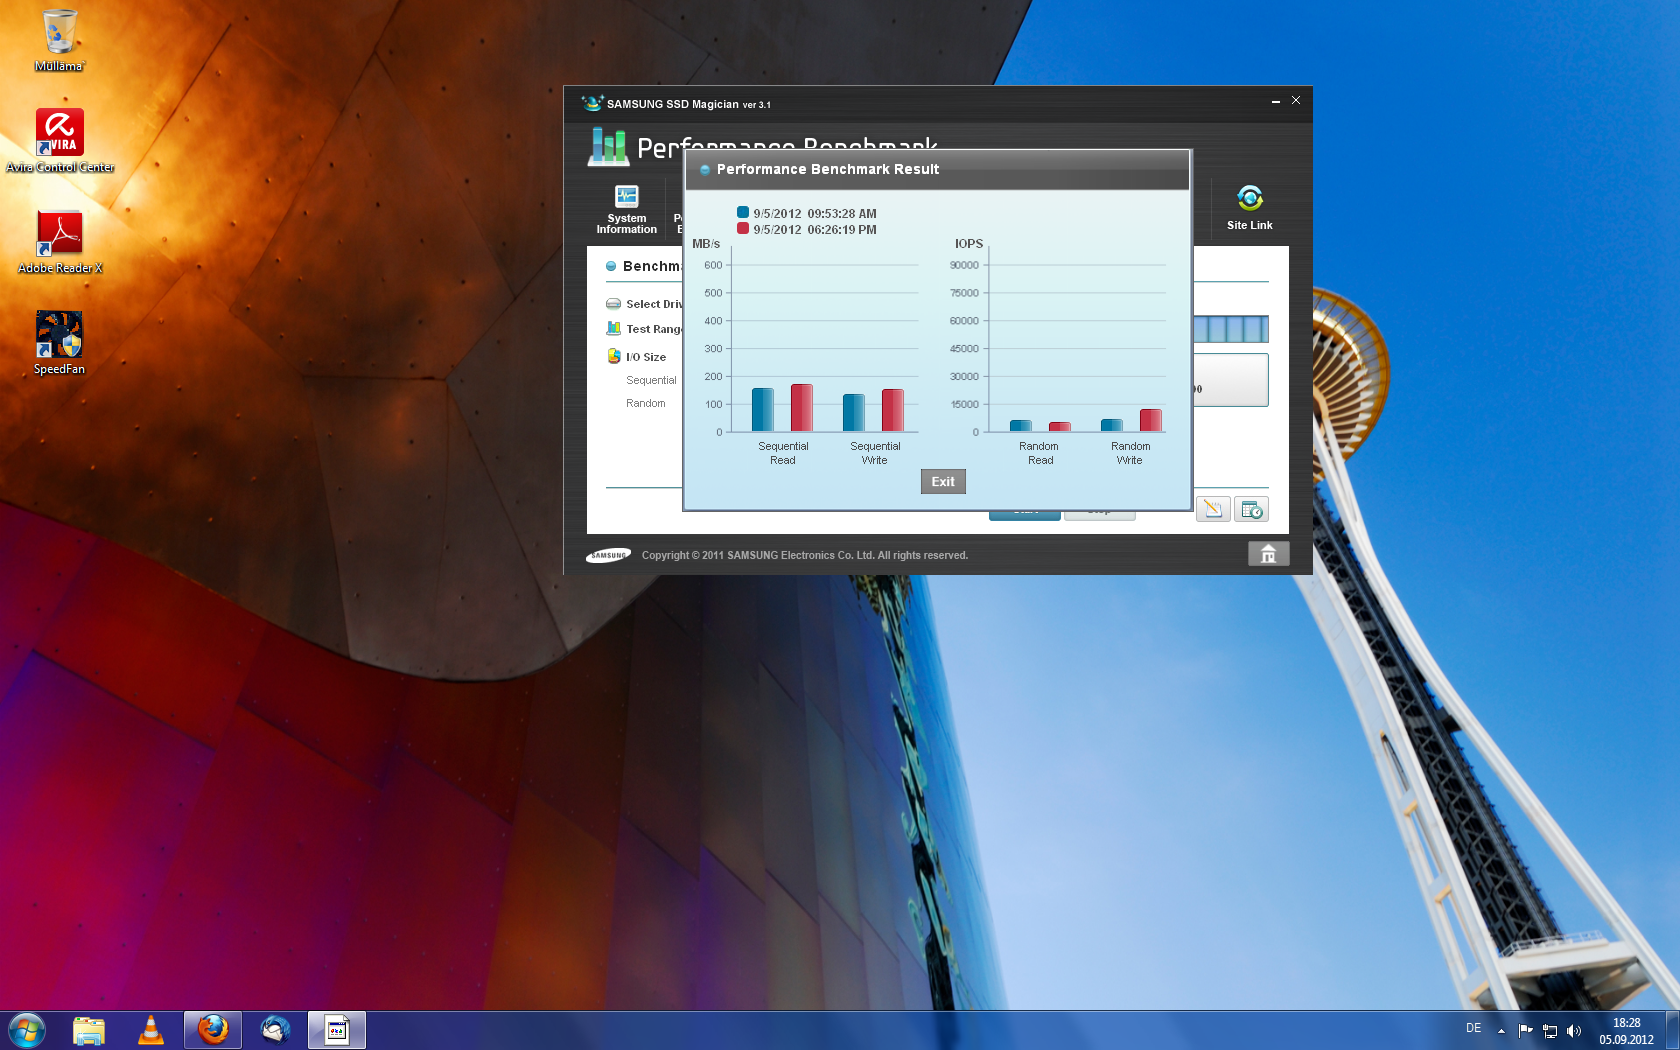Select the Avira Control Center desktop icon
Image resolution: width=1680 pixels, height=1050 pixels.
60,141
